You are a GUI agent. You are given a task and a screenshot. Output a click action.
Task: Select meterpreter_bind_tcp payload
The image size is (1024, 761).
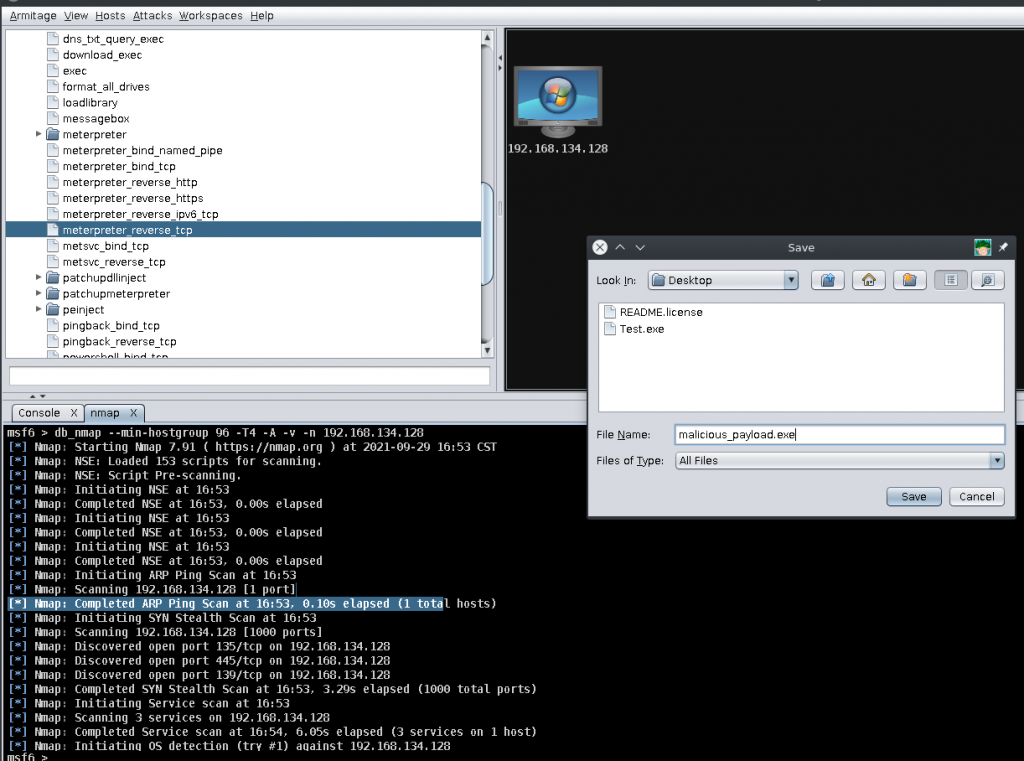(119, 166)
